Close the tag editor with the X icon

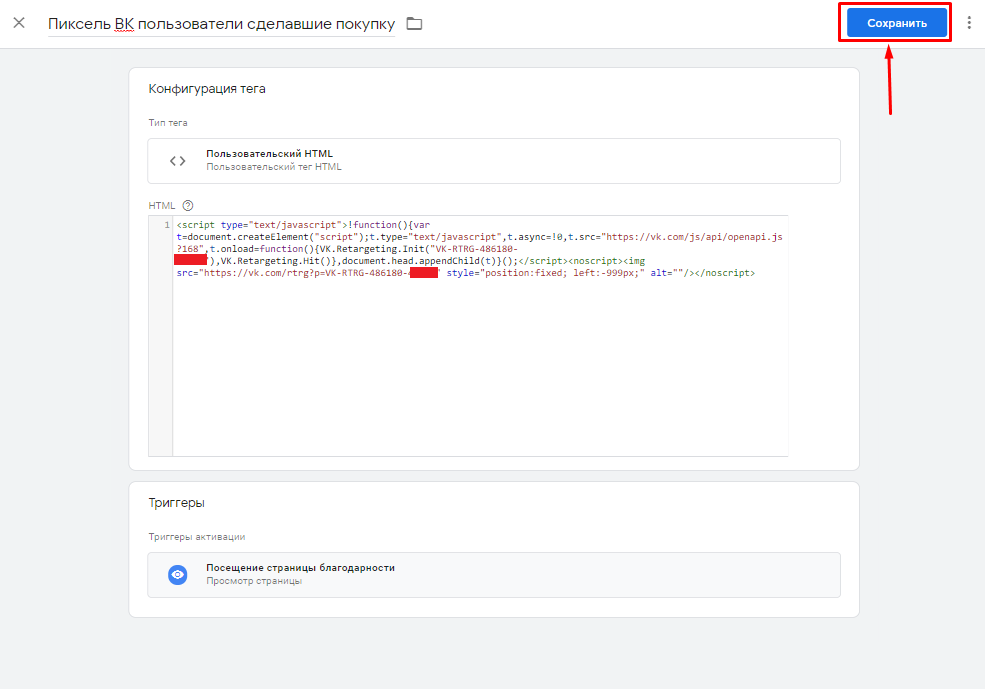(19, 22)
